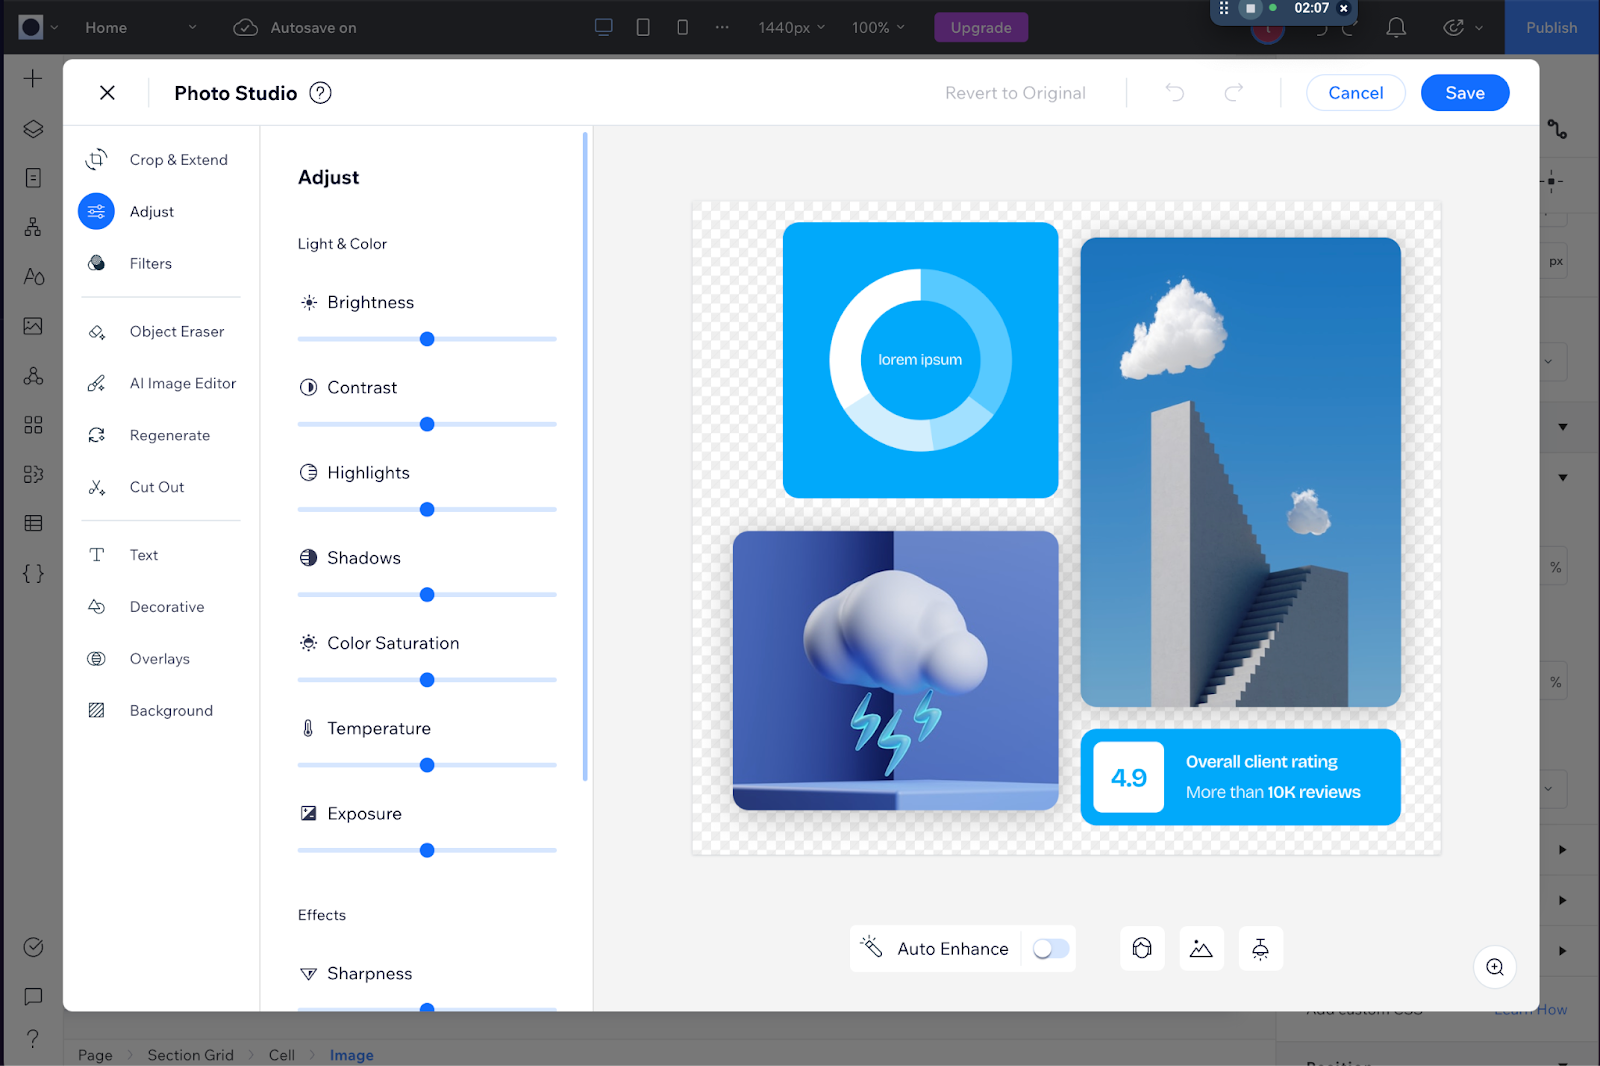Toggle the Auto Enhance switch
Viewport: 1600px width, 1066px height.
click(x=1050, y=949)
